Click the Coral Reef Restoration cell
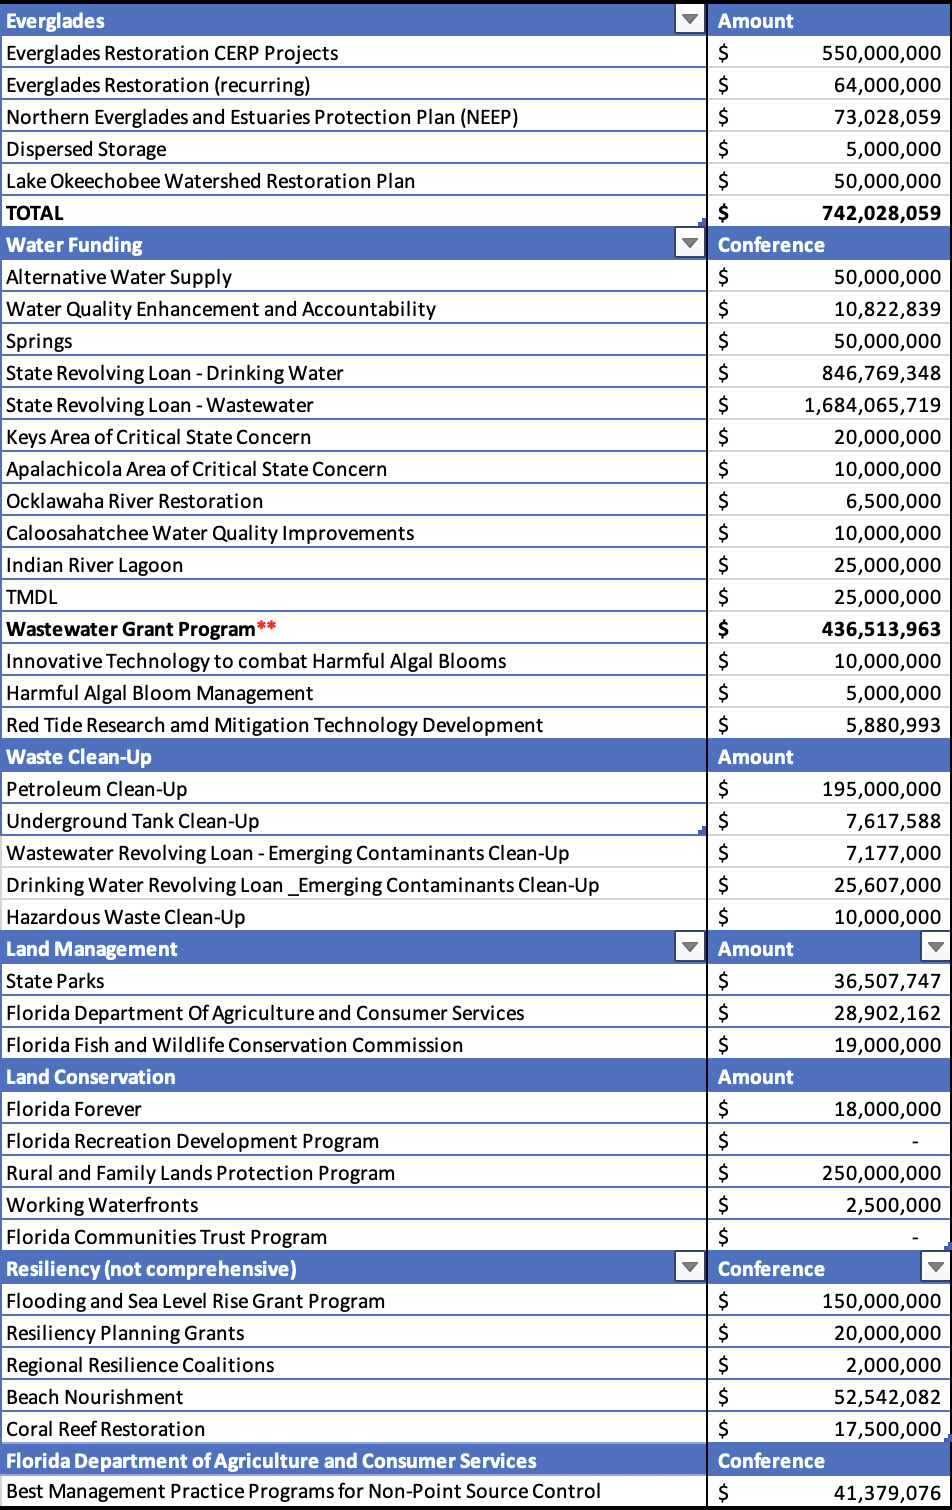This screenshot has width=952, height=1510. [x=105, y=1429]
